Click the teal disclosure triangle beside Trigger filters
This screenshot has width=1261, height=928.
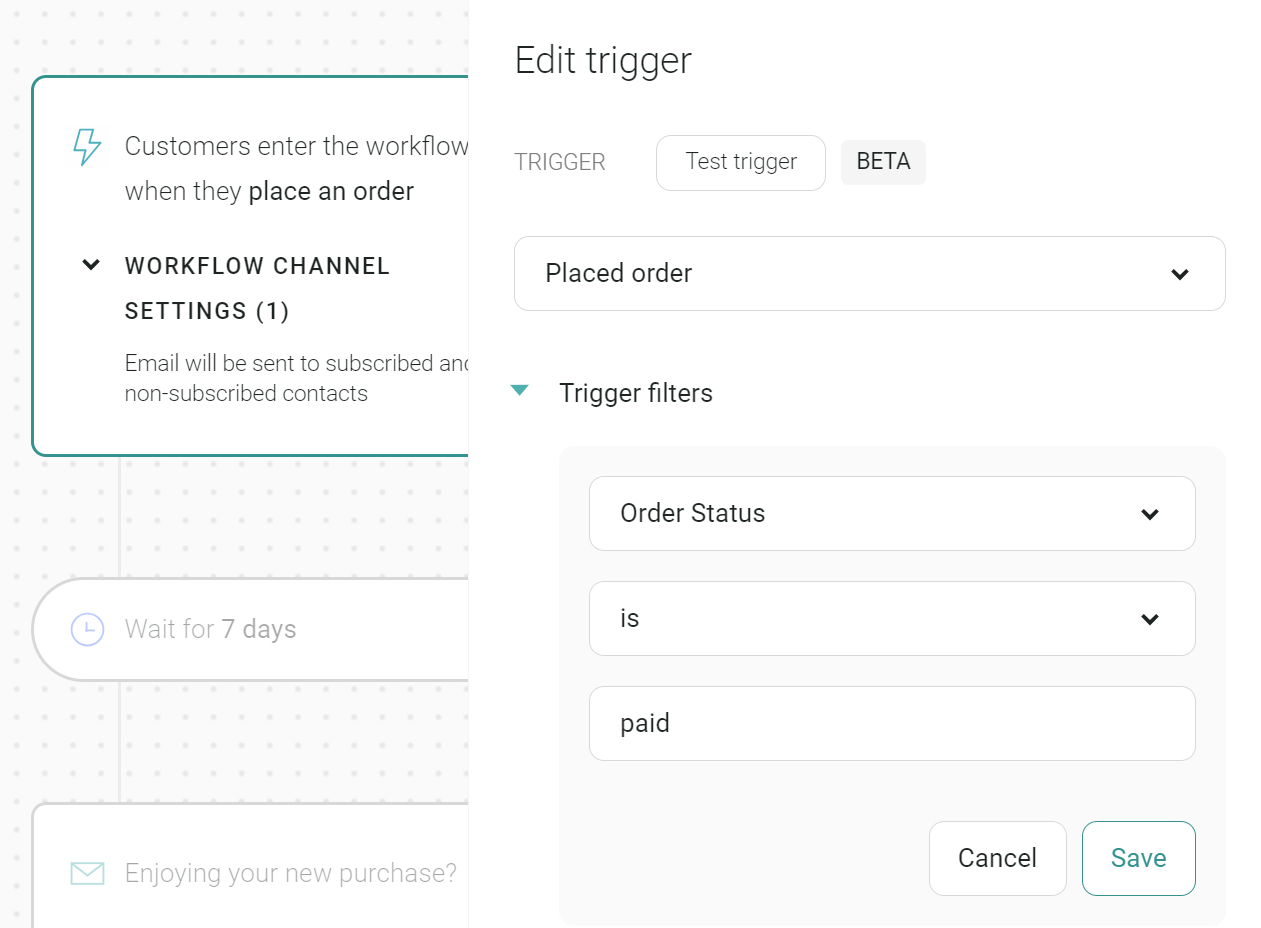click(520, 391)
